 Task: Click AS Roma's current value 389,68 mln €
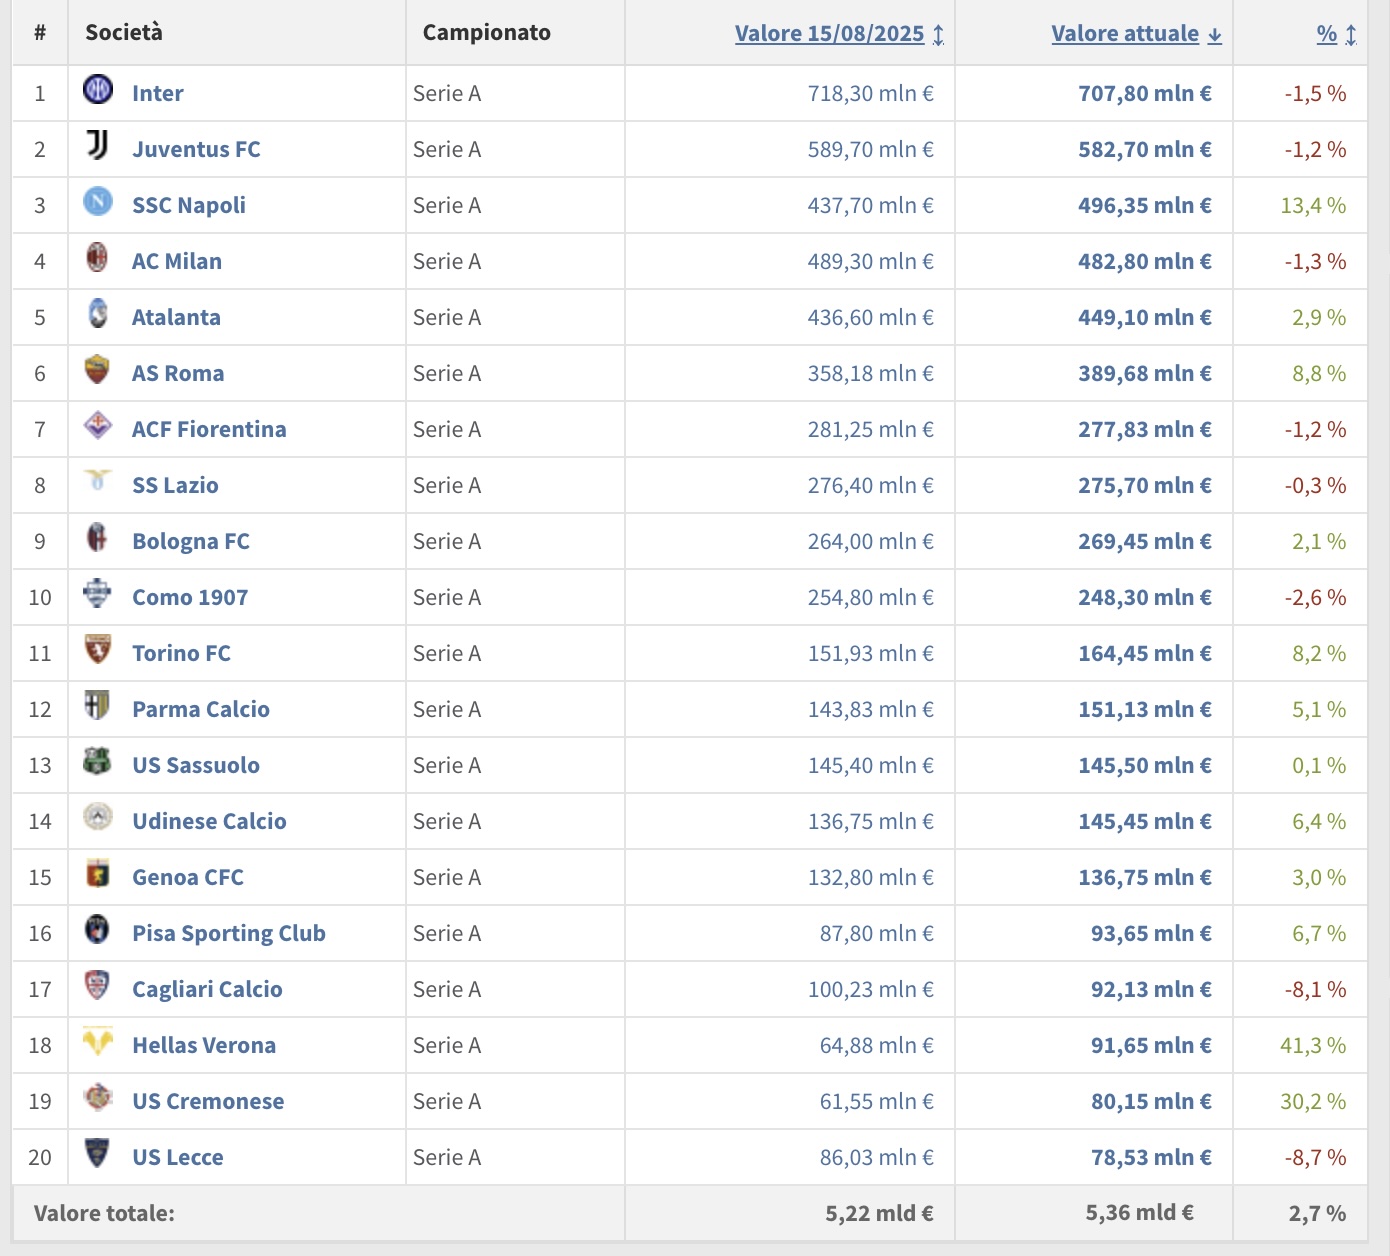[1145, 373]
